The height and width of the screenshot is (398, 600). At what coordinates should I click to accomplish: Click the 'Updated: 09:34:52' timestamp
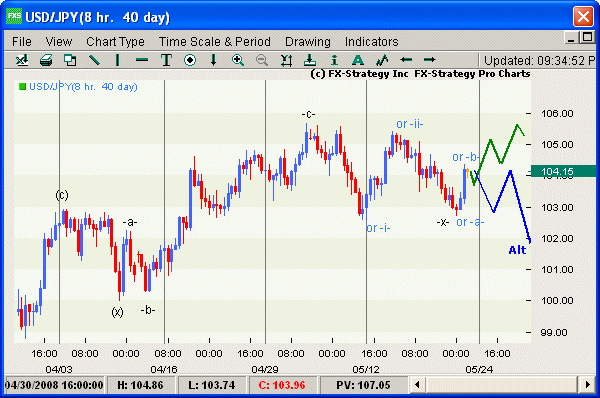coord(539,60)
